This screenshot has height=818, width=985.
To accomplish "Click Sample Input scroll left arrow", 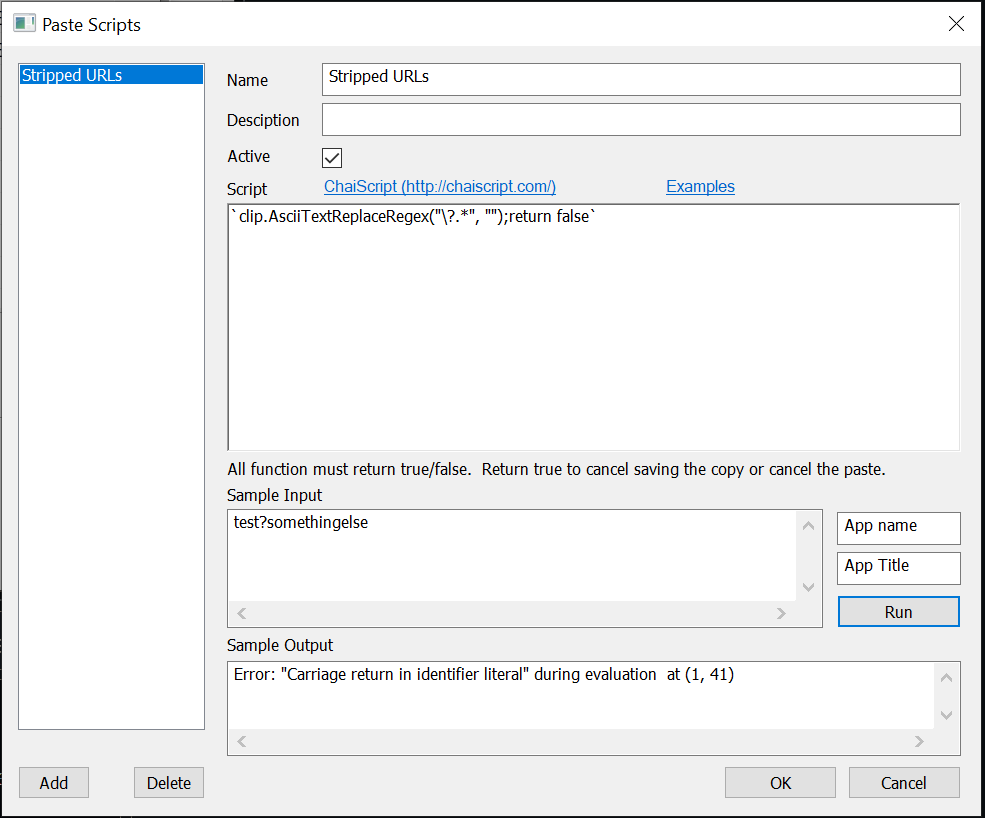I will click(242, 613).
